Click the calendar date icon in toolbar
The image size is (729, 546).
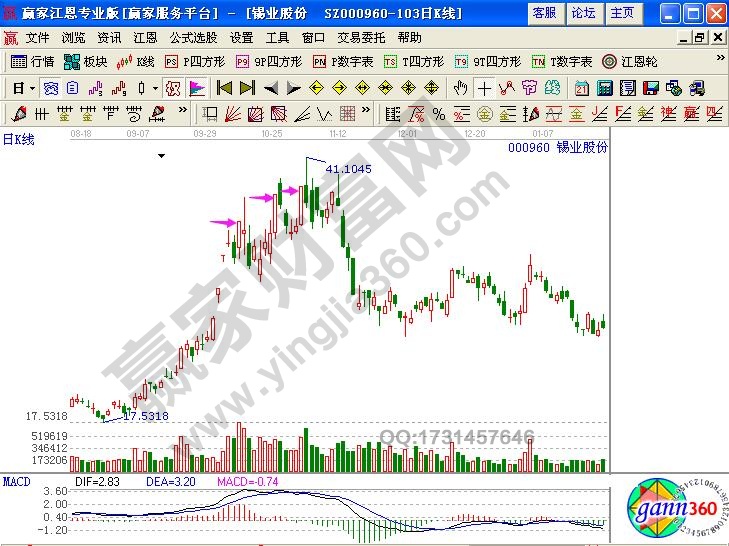click(581, 87)
